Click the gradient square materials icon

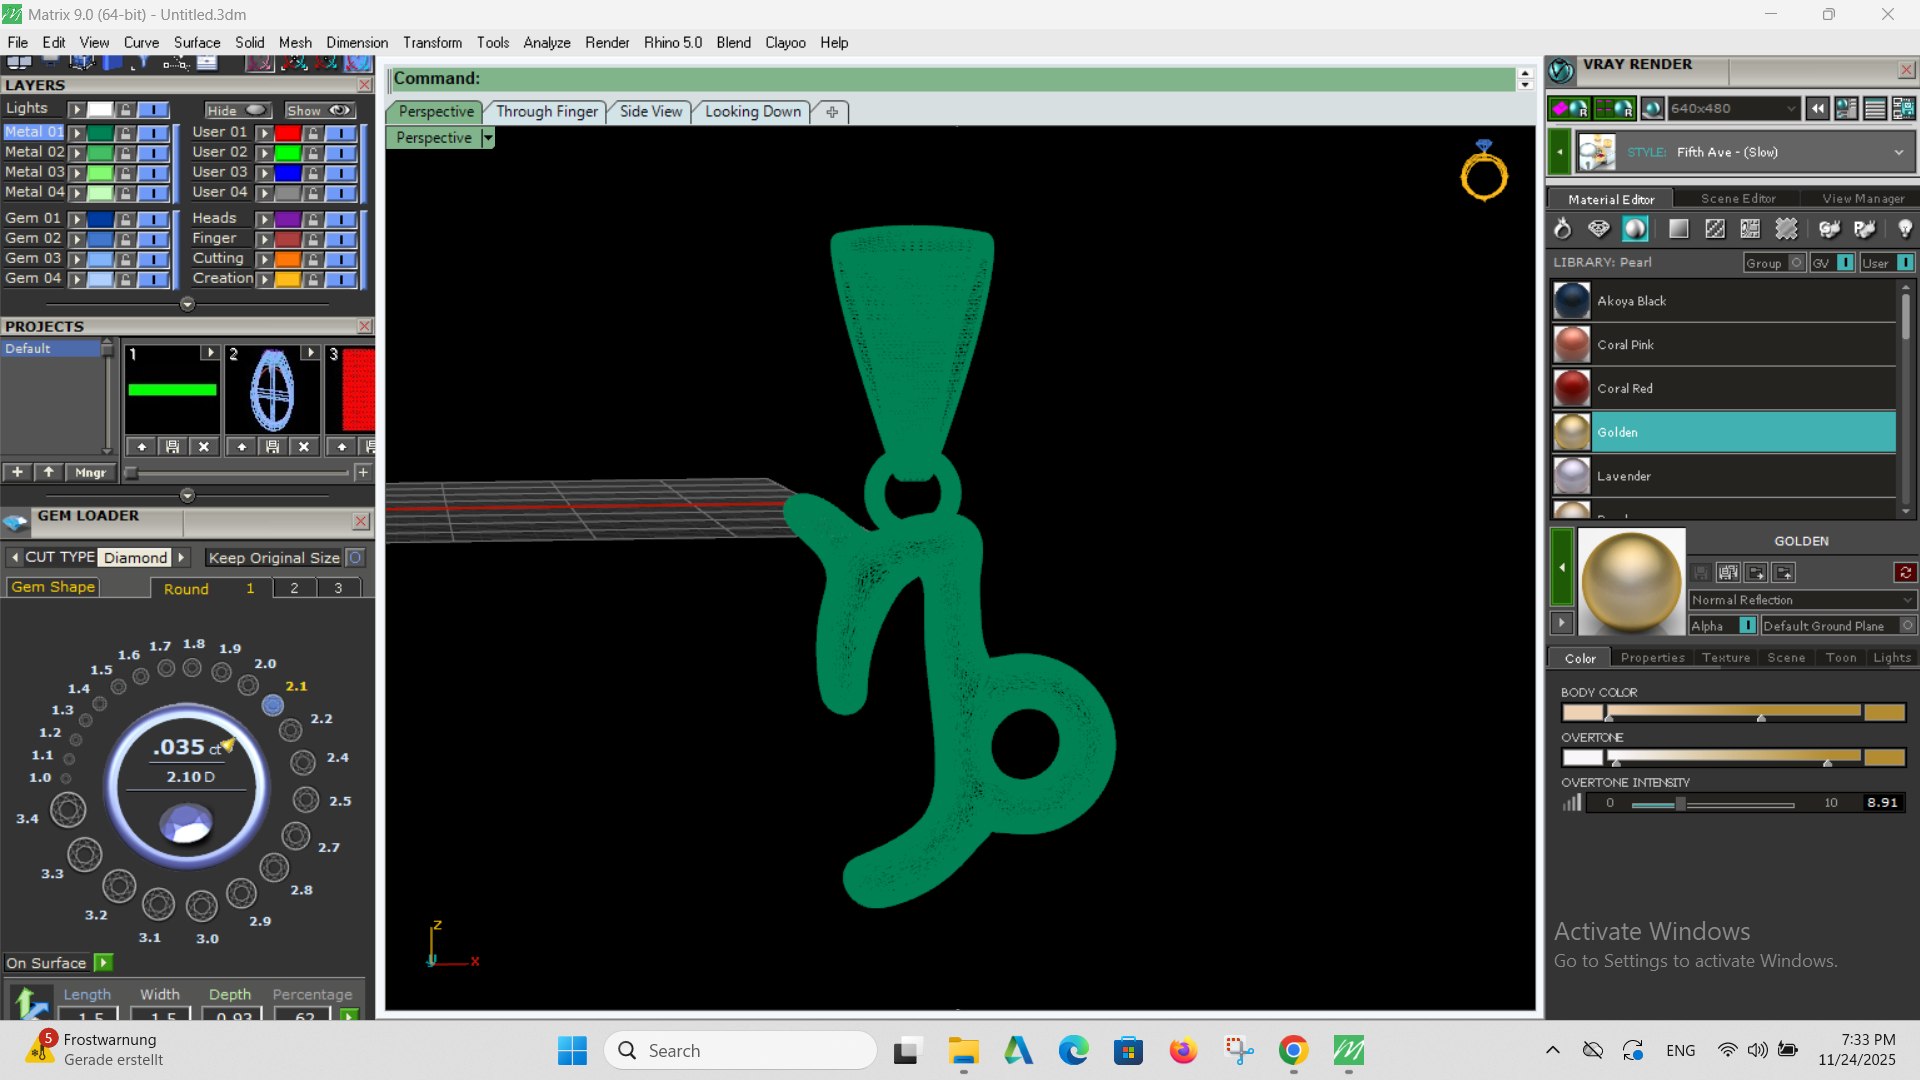1679,229
